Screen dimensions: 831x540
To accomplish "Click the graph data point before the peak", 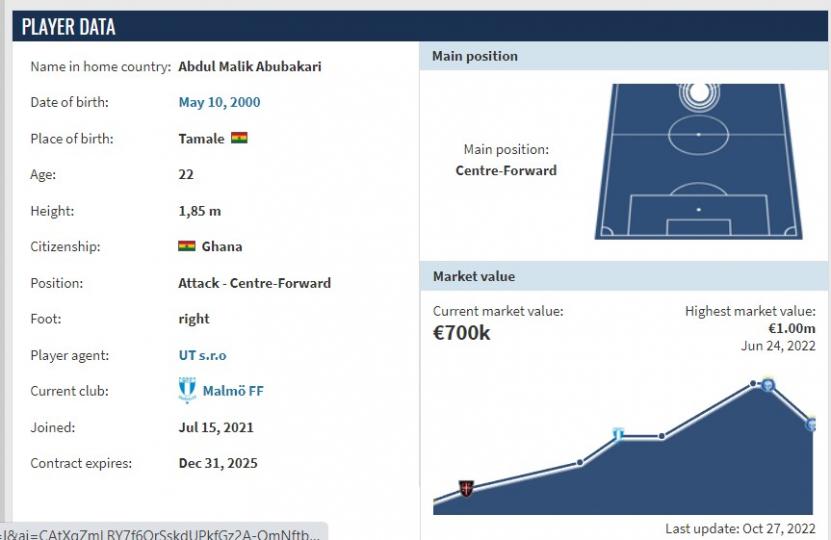I will tap(753, 383).
